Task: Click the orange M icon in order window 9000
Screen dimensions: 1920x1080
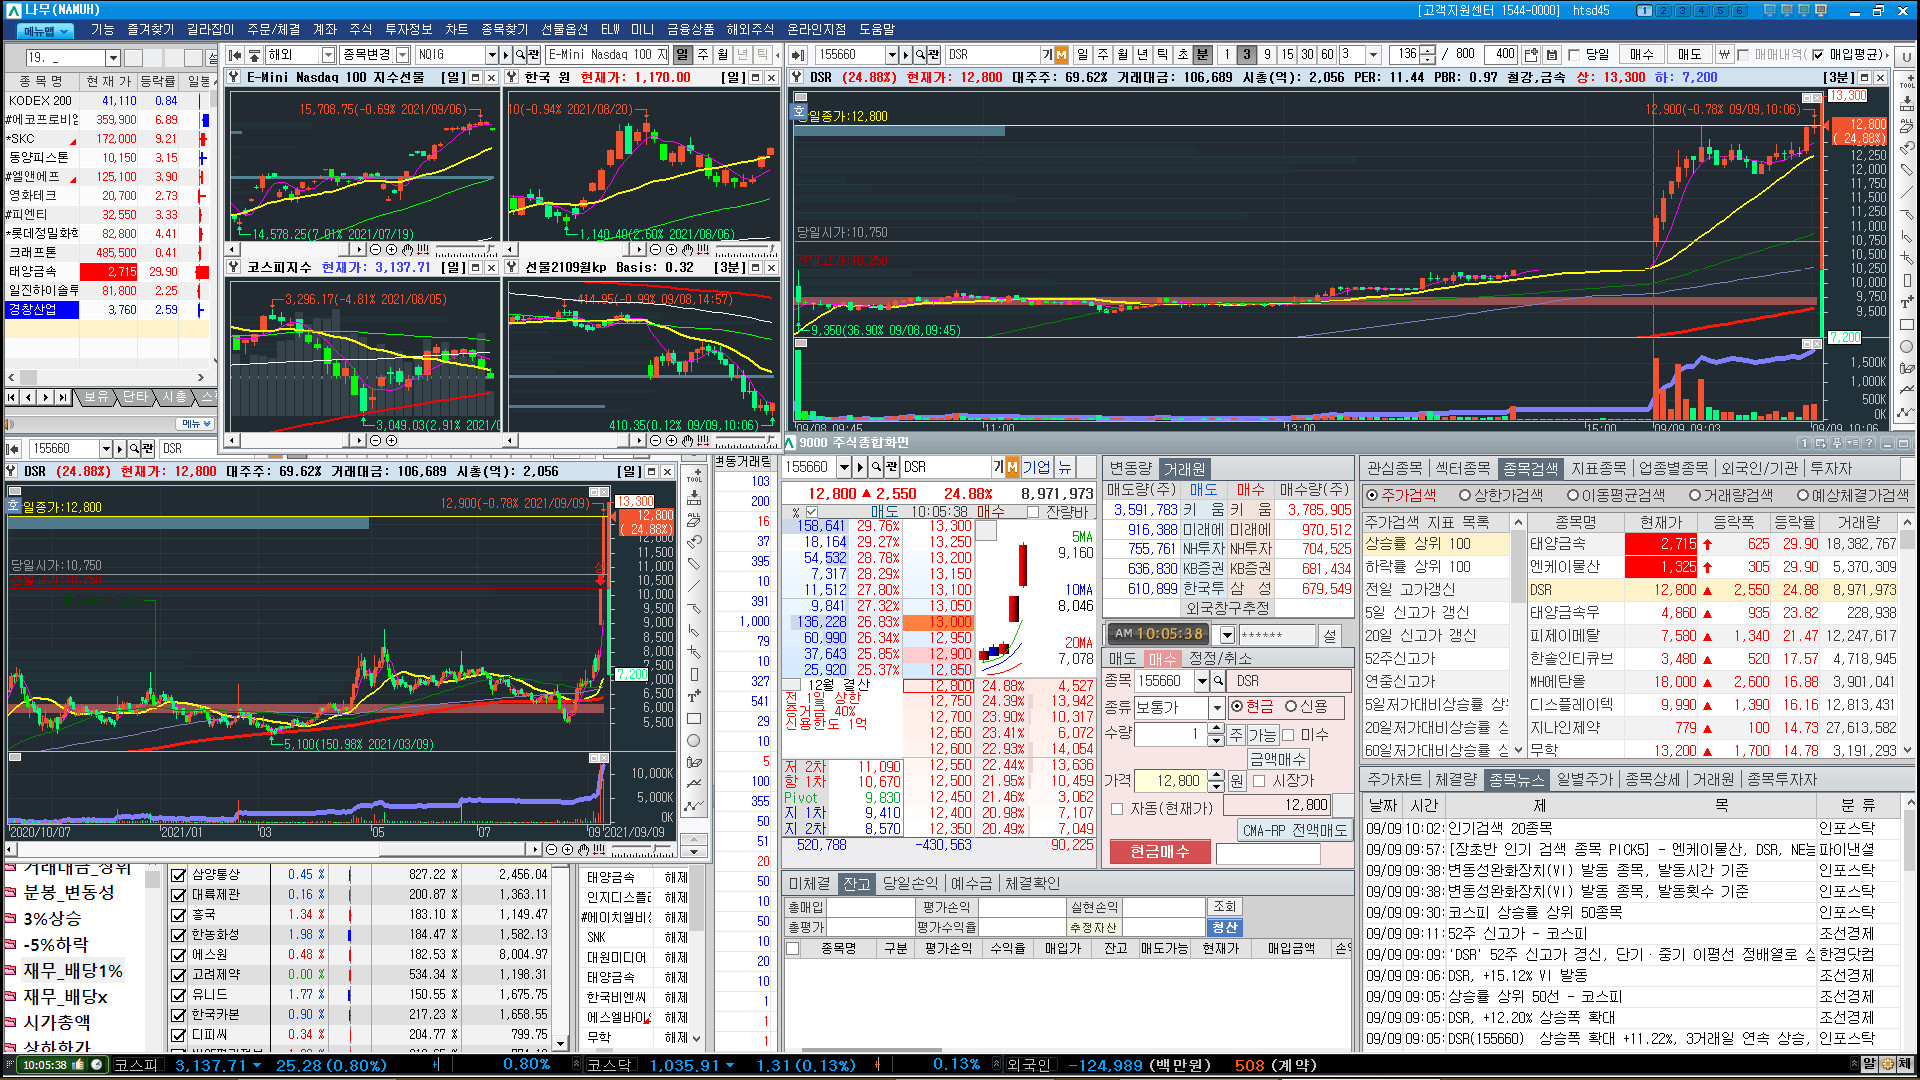Action: (x=1012, y=467)
